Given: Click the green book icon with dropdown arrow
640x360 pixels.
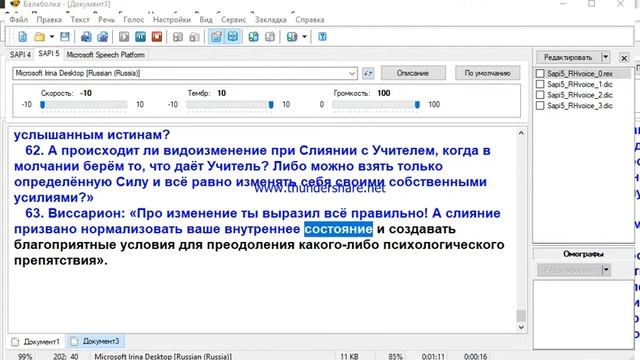Looking at the screenshot, I should pos(291,37).
